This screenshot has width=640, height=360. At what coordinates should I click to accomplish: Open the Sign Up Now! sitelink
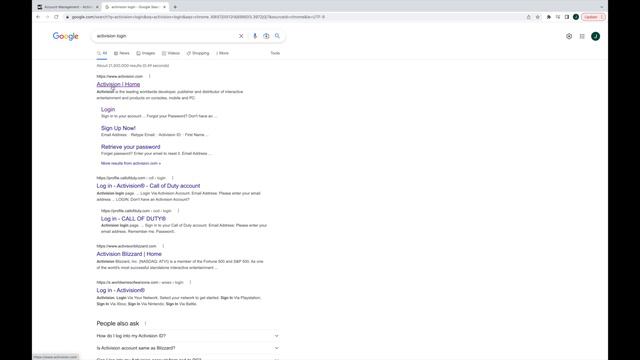(118, 128)
